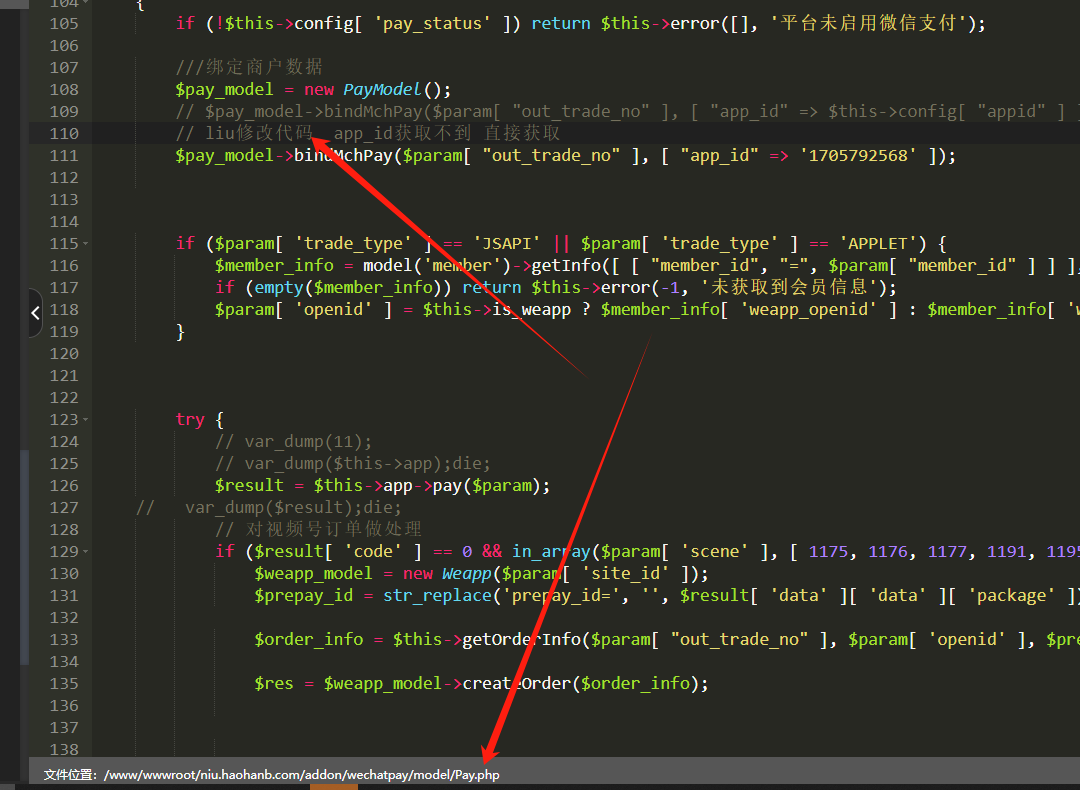
Task: Fold the code block at line 129
Action: 85,552
